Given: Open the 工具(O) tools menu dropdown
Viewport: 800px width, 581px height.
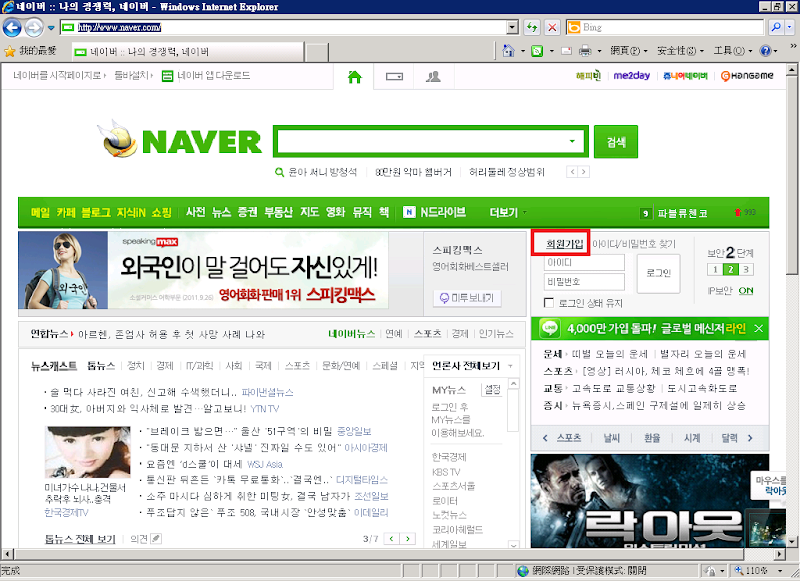Looking at the screenshot, I should (733, 50).
